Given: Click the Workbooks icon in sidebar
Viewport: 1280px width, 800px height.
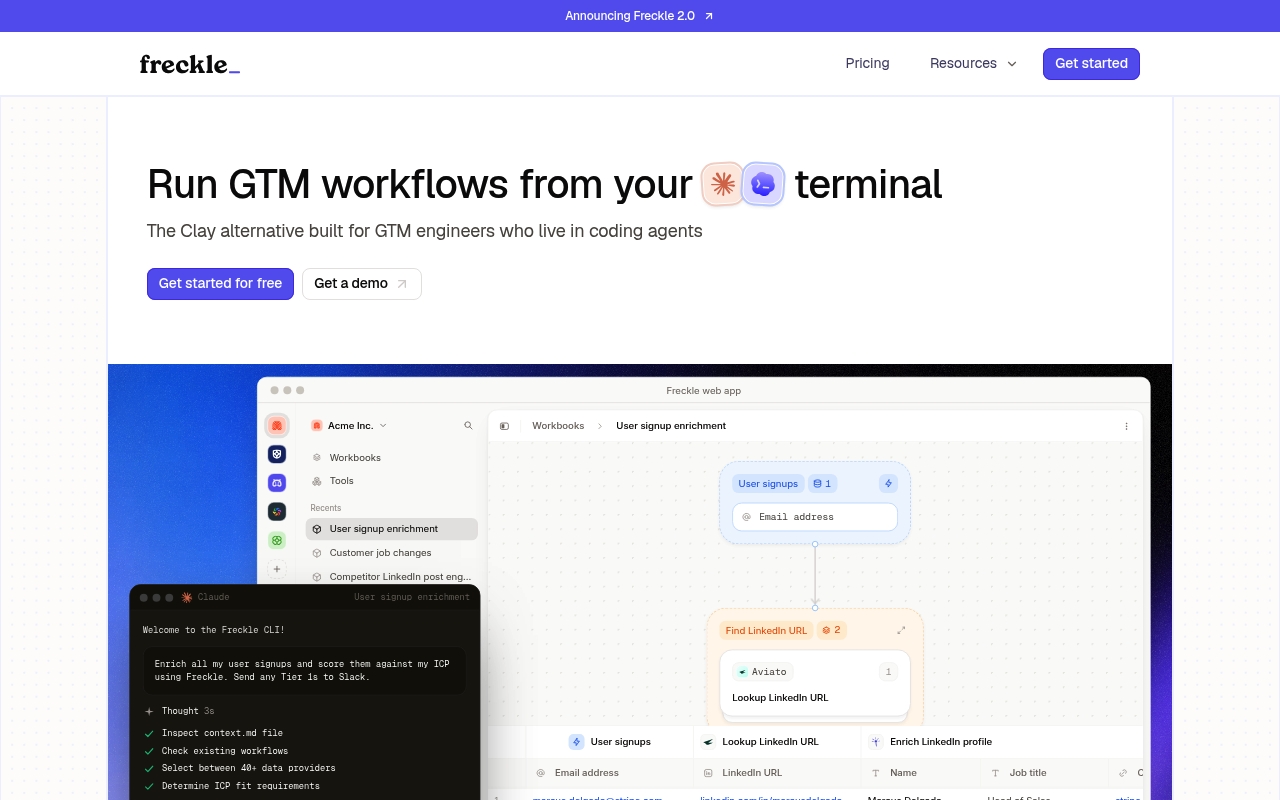Looking at the screenshot, I should click(x=317, y=458).
